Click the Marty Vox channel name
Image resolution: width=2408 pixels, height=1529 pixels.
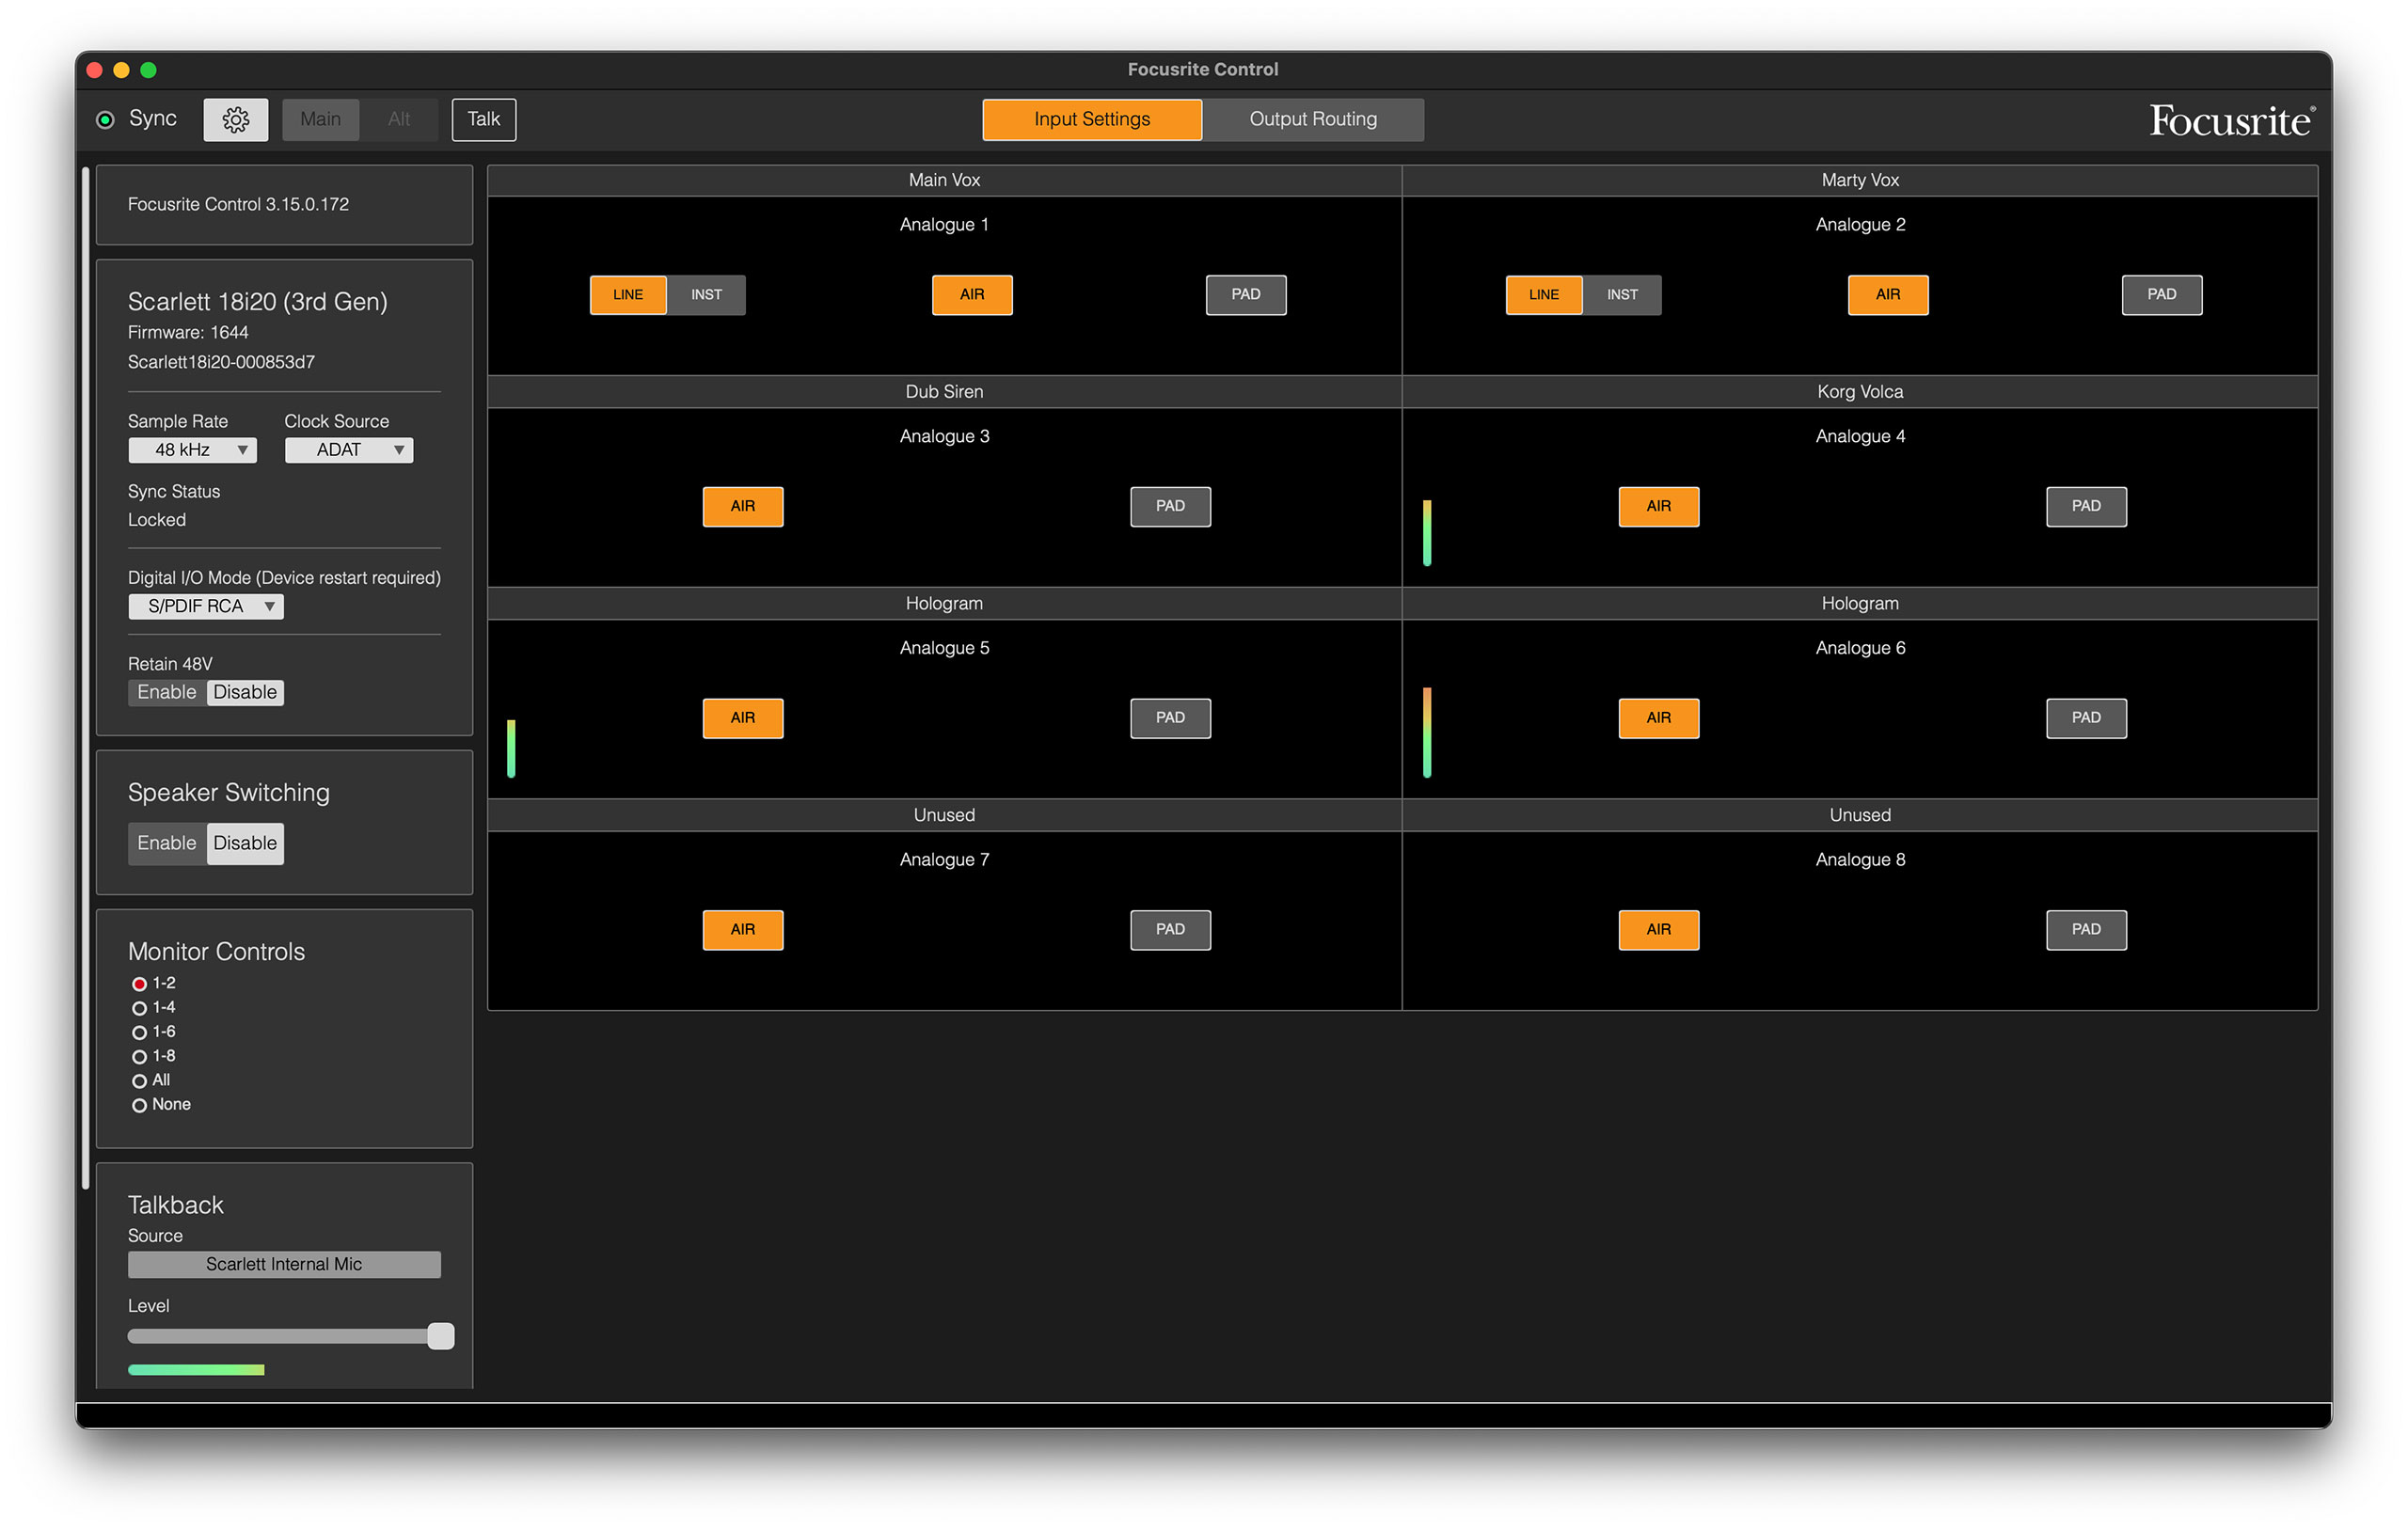pos(1860,180)
